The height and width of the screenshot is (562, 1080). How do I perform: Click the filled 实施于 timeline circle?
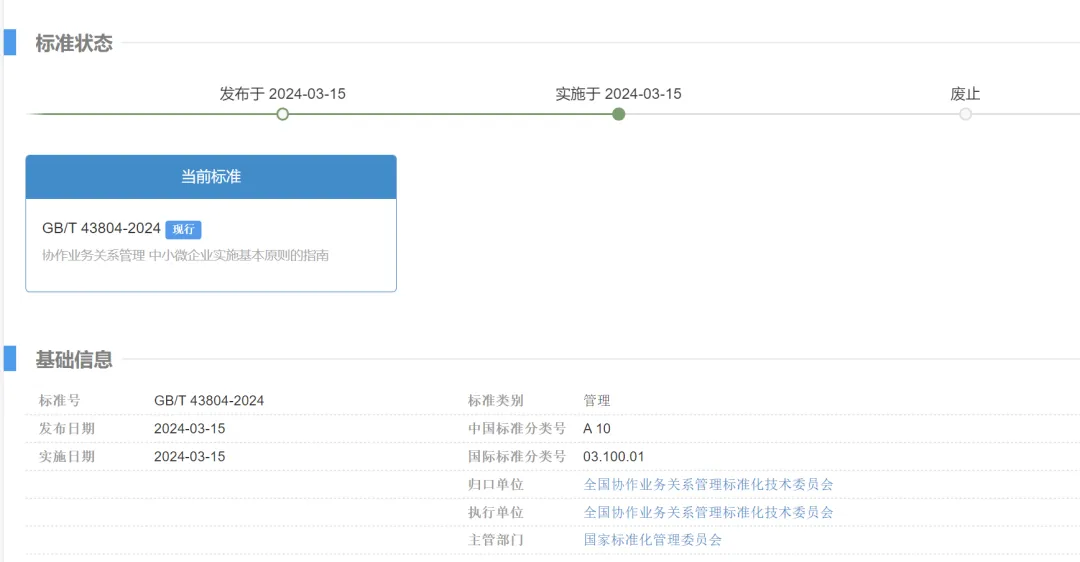tap(619, 114)
